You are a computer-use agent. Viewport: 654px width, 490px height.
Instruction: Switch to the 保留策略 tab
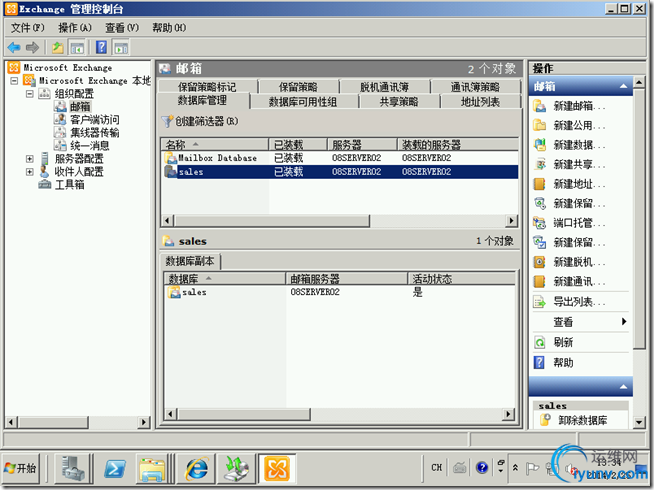298,87
